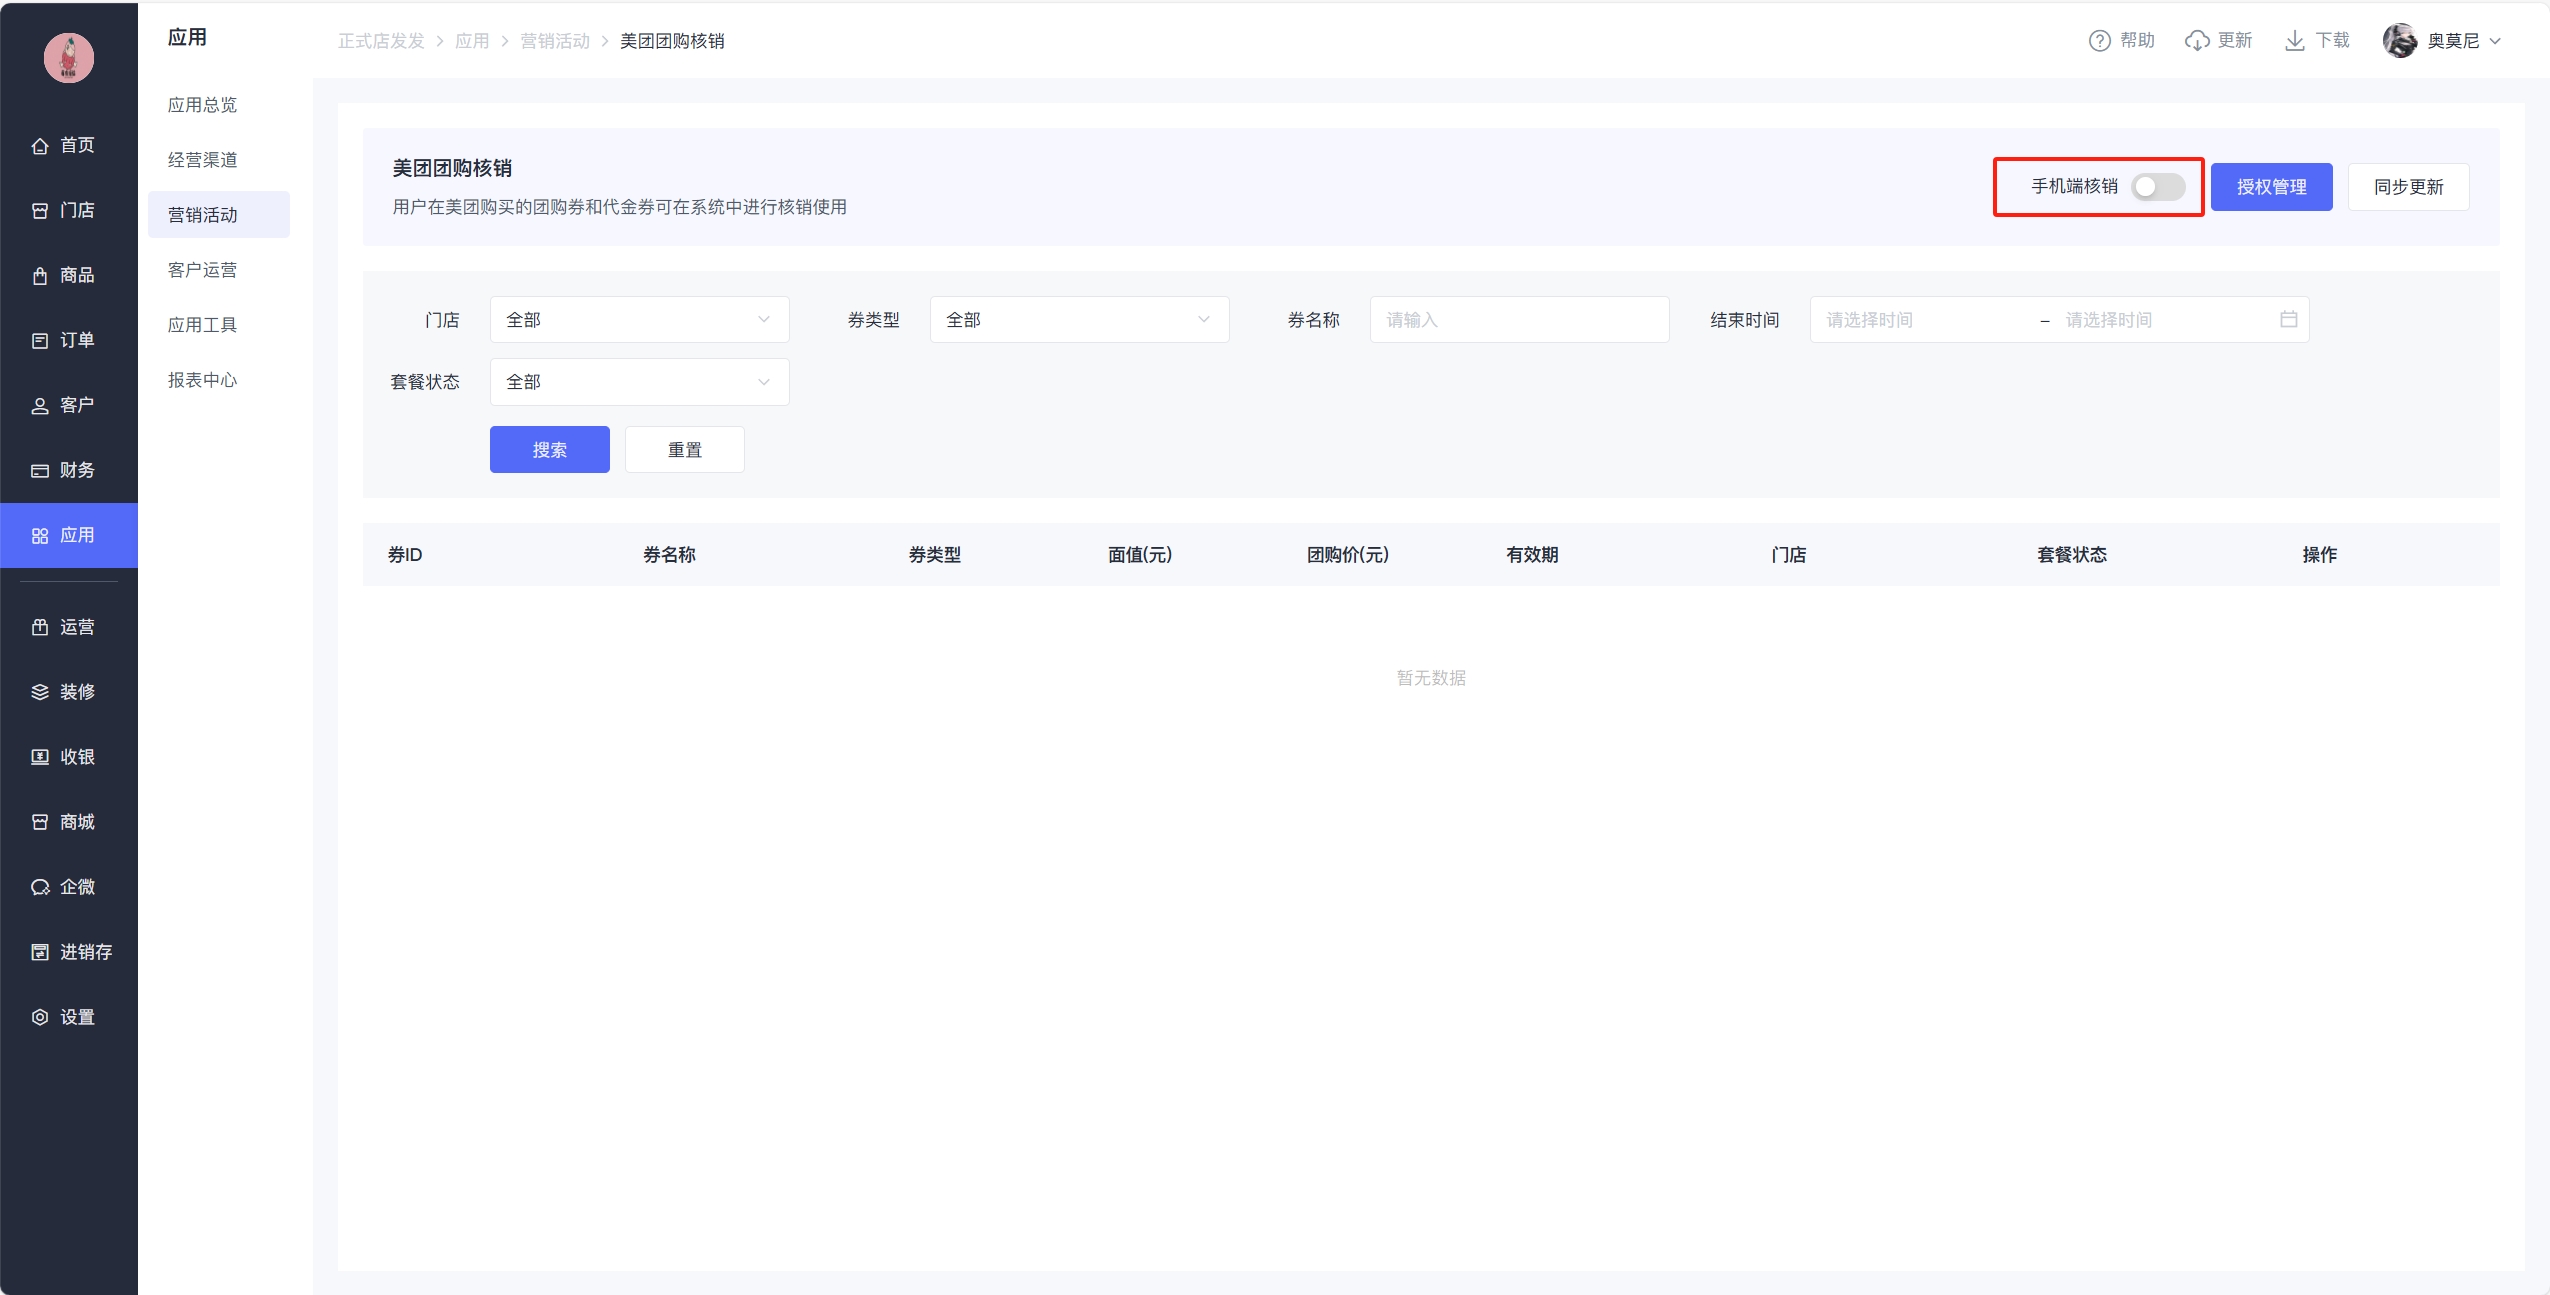Open the 门店 dropdown filter
This screenshot has width=2550, height=1295.
(x=640, y=320)
